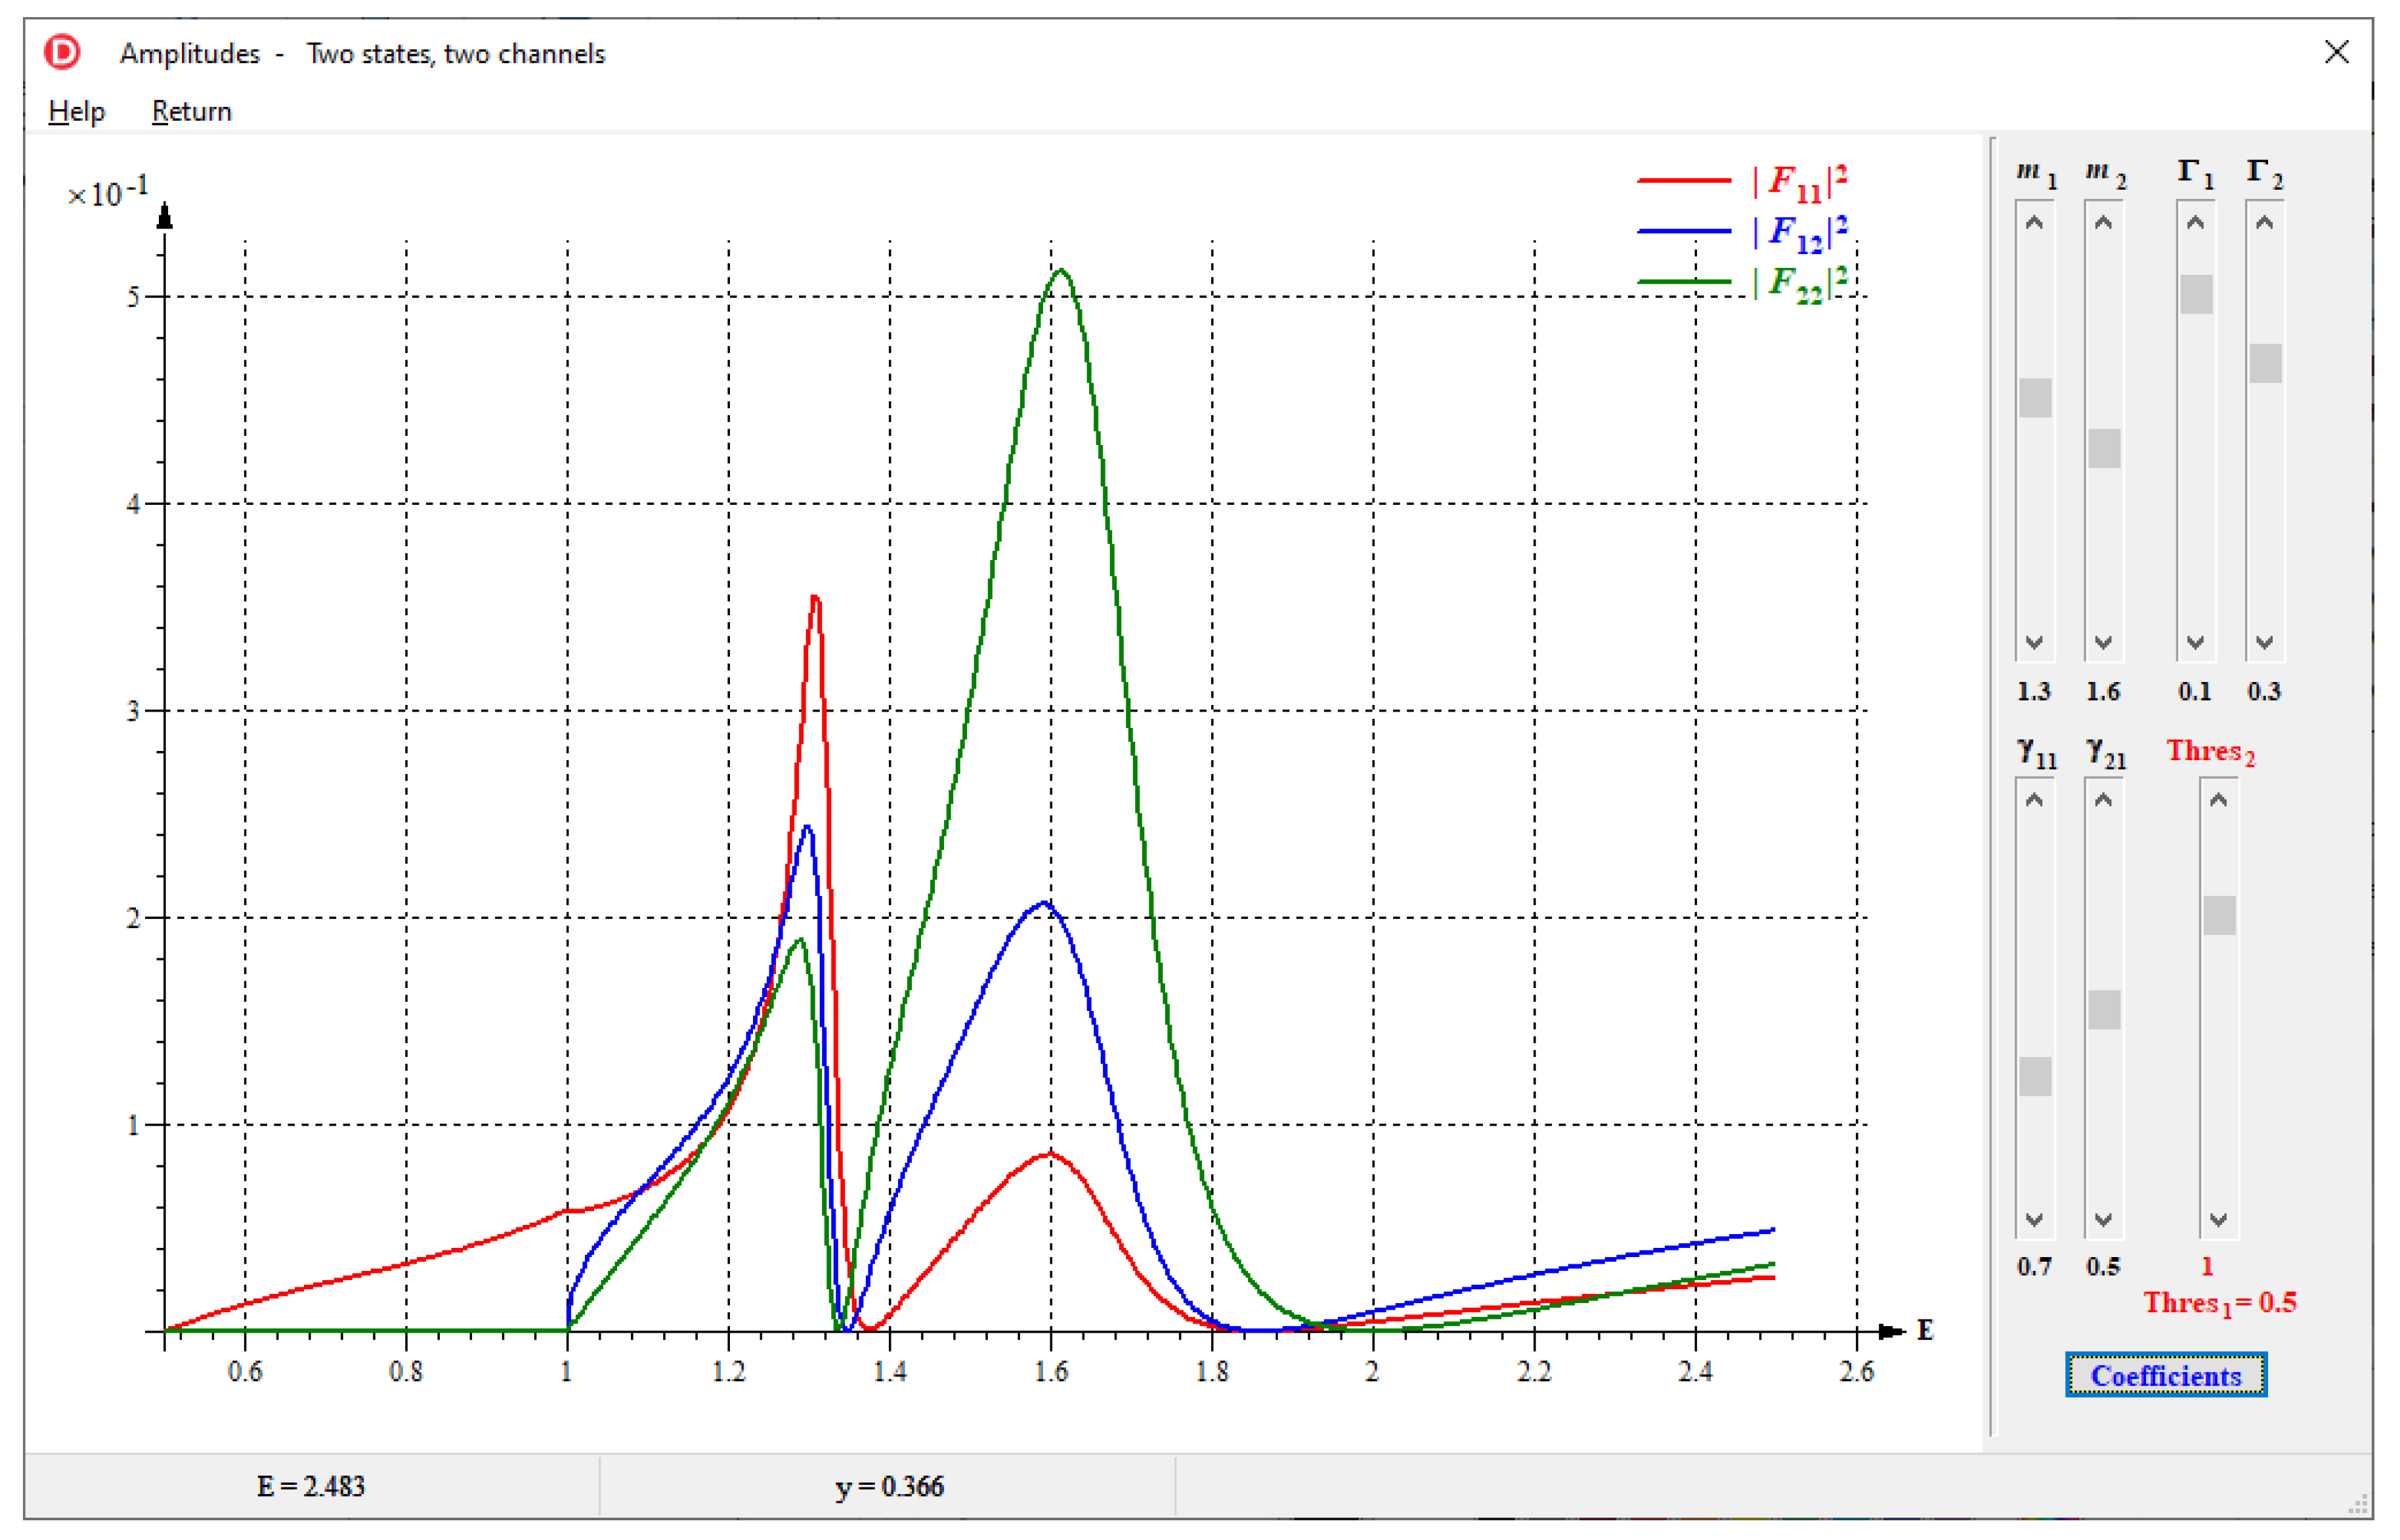
Task: Click the down arrow of the m1 slider
Action: click(2034, 642)
